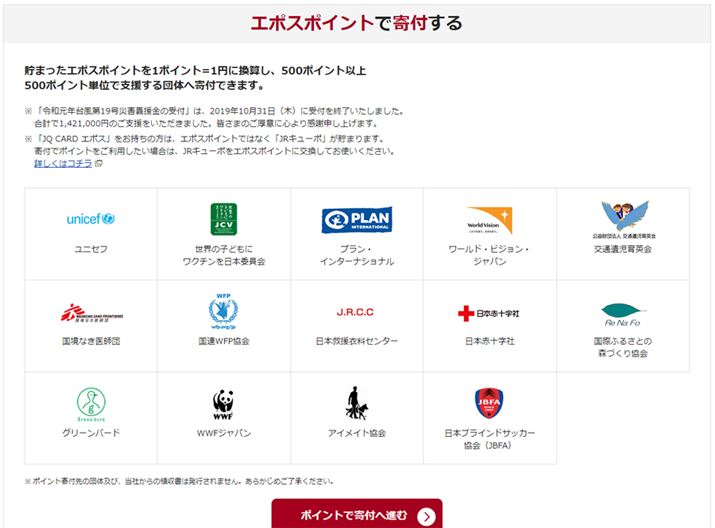Click 日本赤十字社 caption under the logo

(489, 341)
